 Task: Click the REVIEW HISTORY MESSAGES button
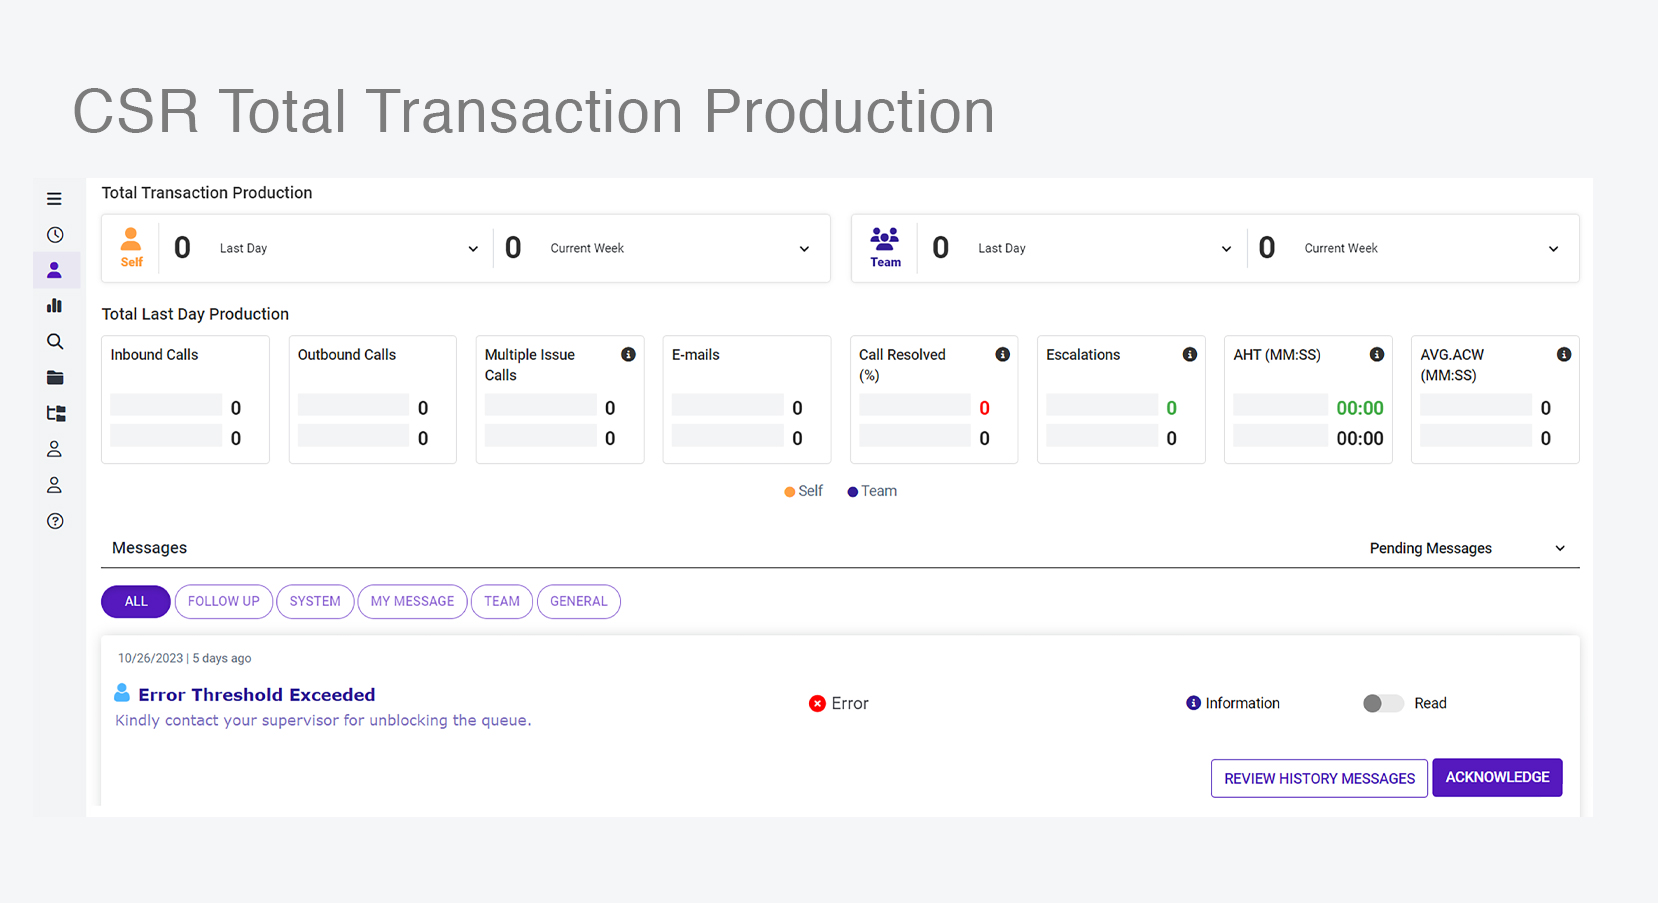tap(1319, 778)
